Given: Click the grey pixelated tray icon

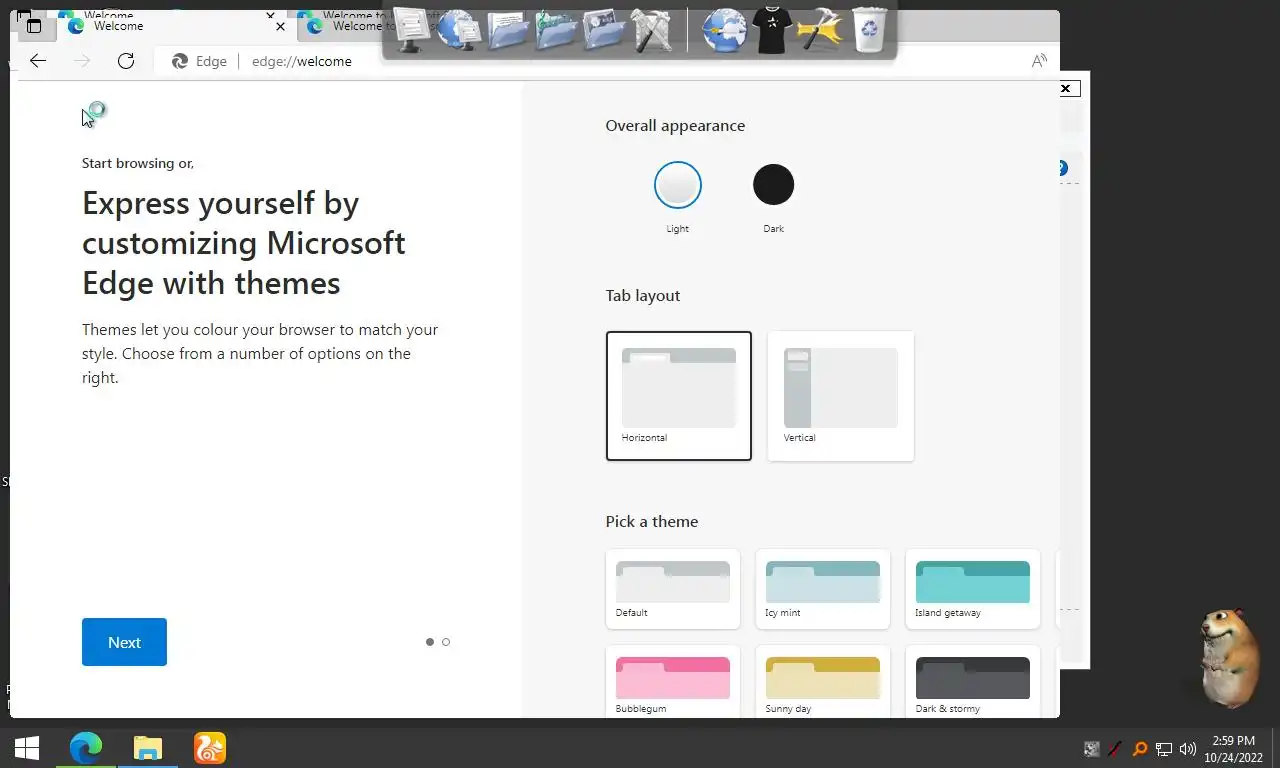Looking at the screenshot, I should 1092,749.
